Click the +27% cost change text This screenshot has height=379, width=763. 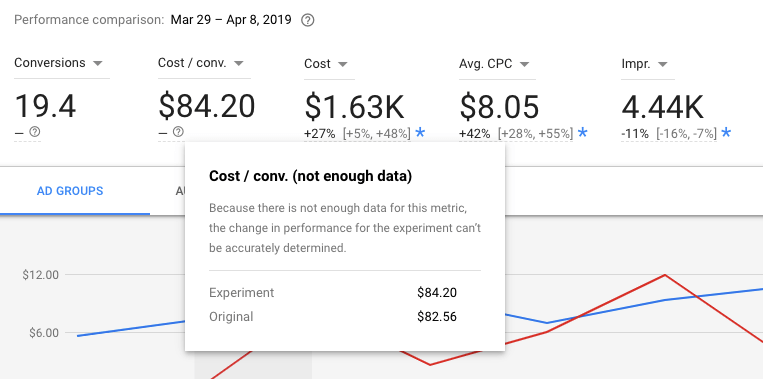(x=320, y=133)
